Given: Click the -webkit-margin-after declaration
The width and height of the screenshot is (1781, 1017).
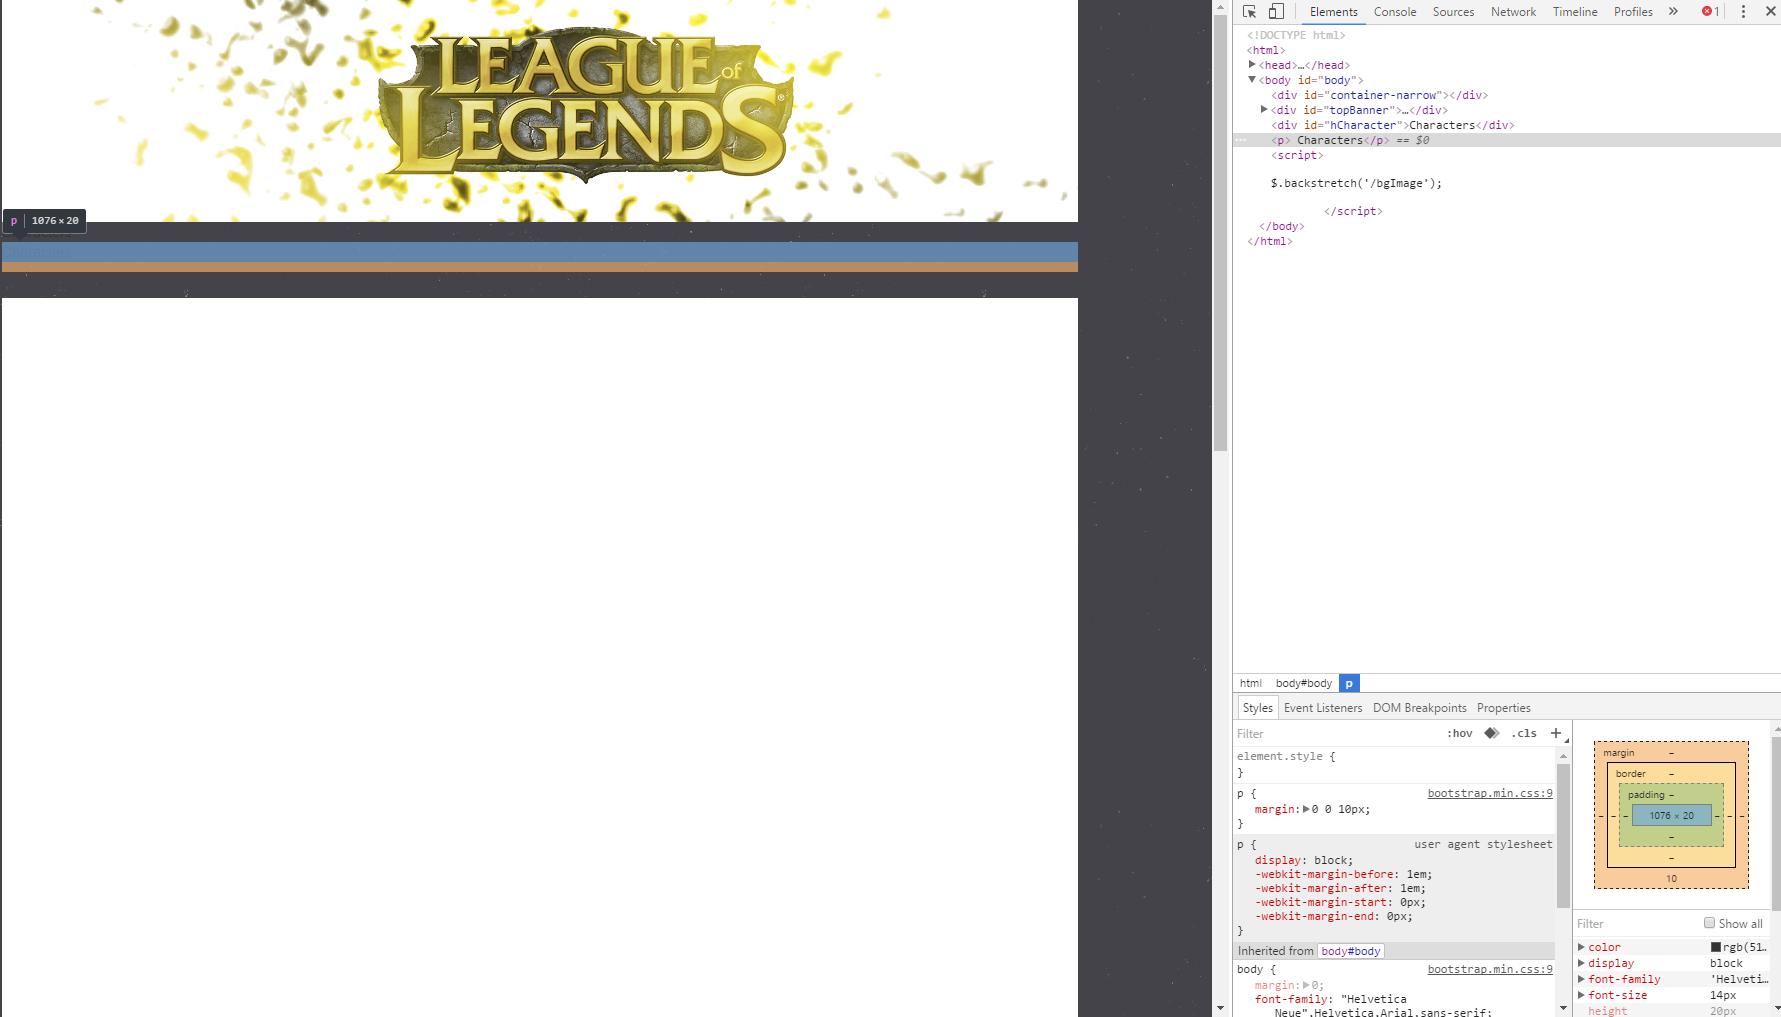Looking at the screenshot, I should tap(1340, 888).
